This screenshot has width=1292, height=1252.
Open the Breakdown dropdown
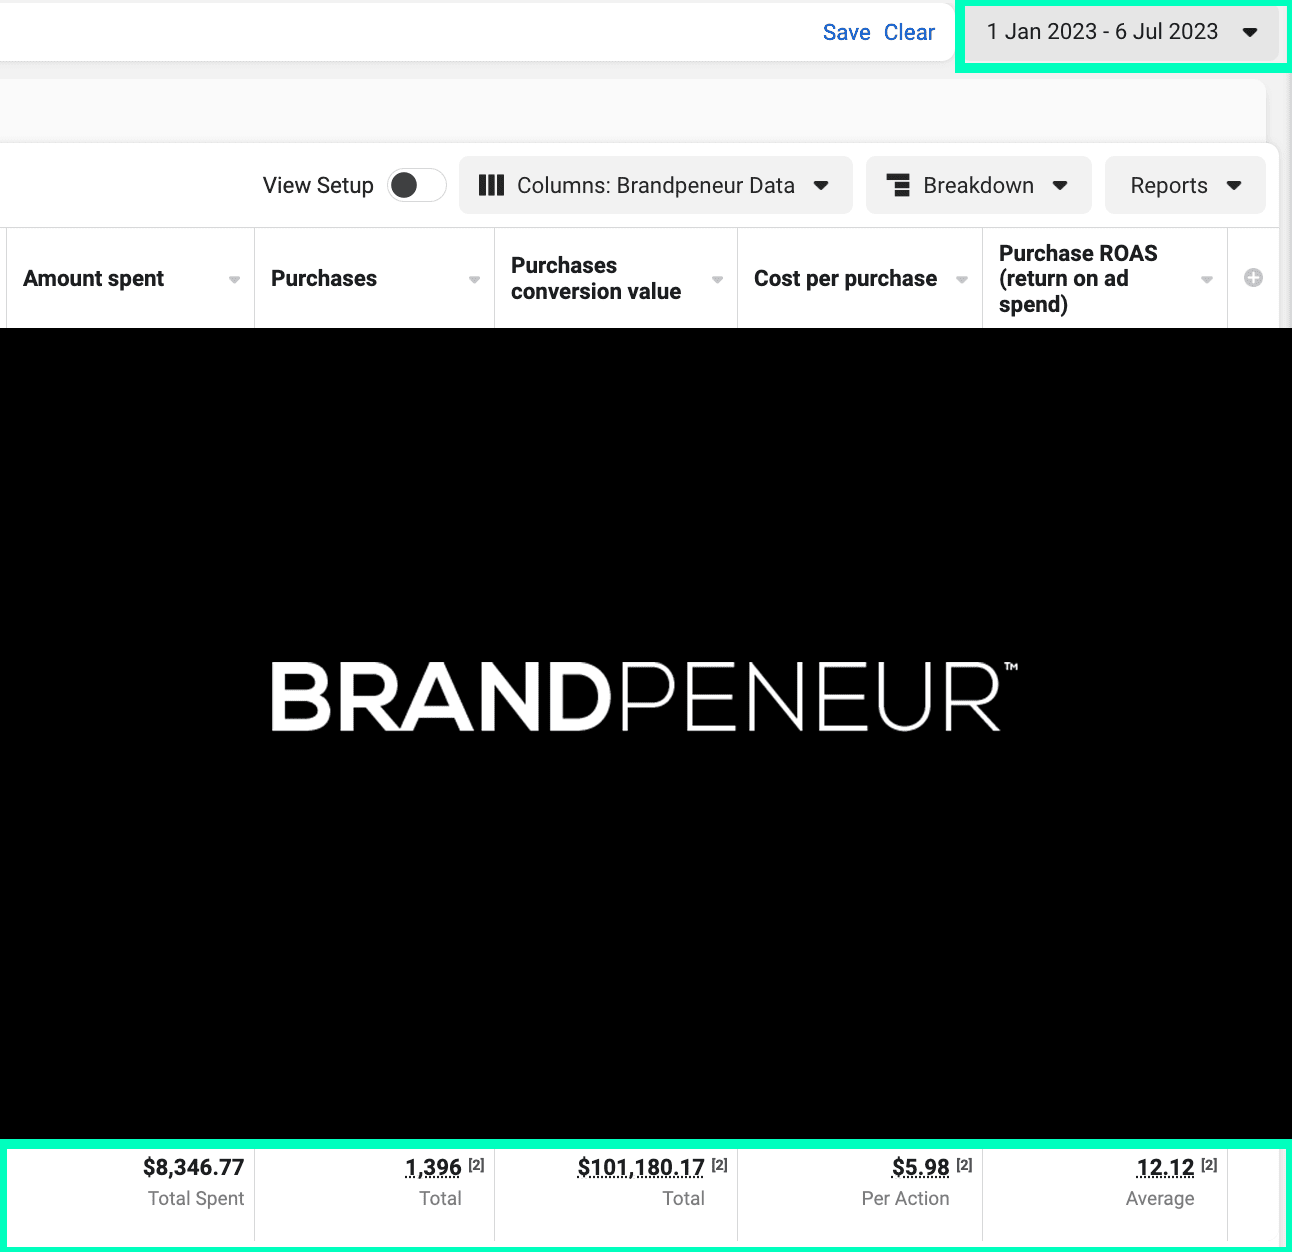tap(978, 185)
